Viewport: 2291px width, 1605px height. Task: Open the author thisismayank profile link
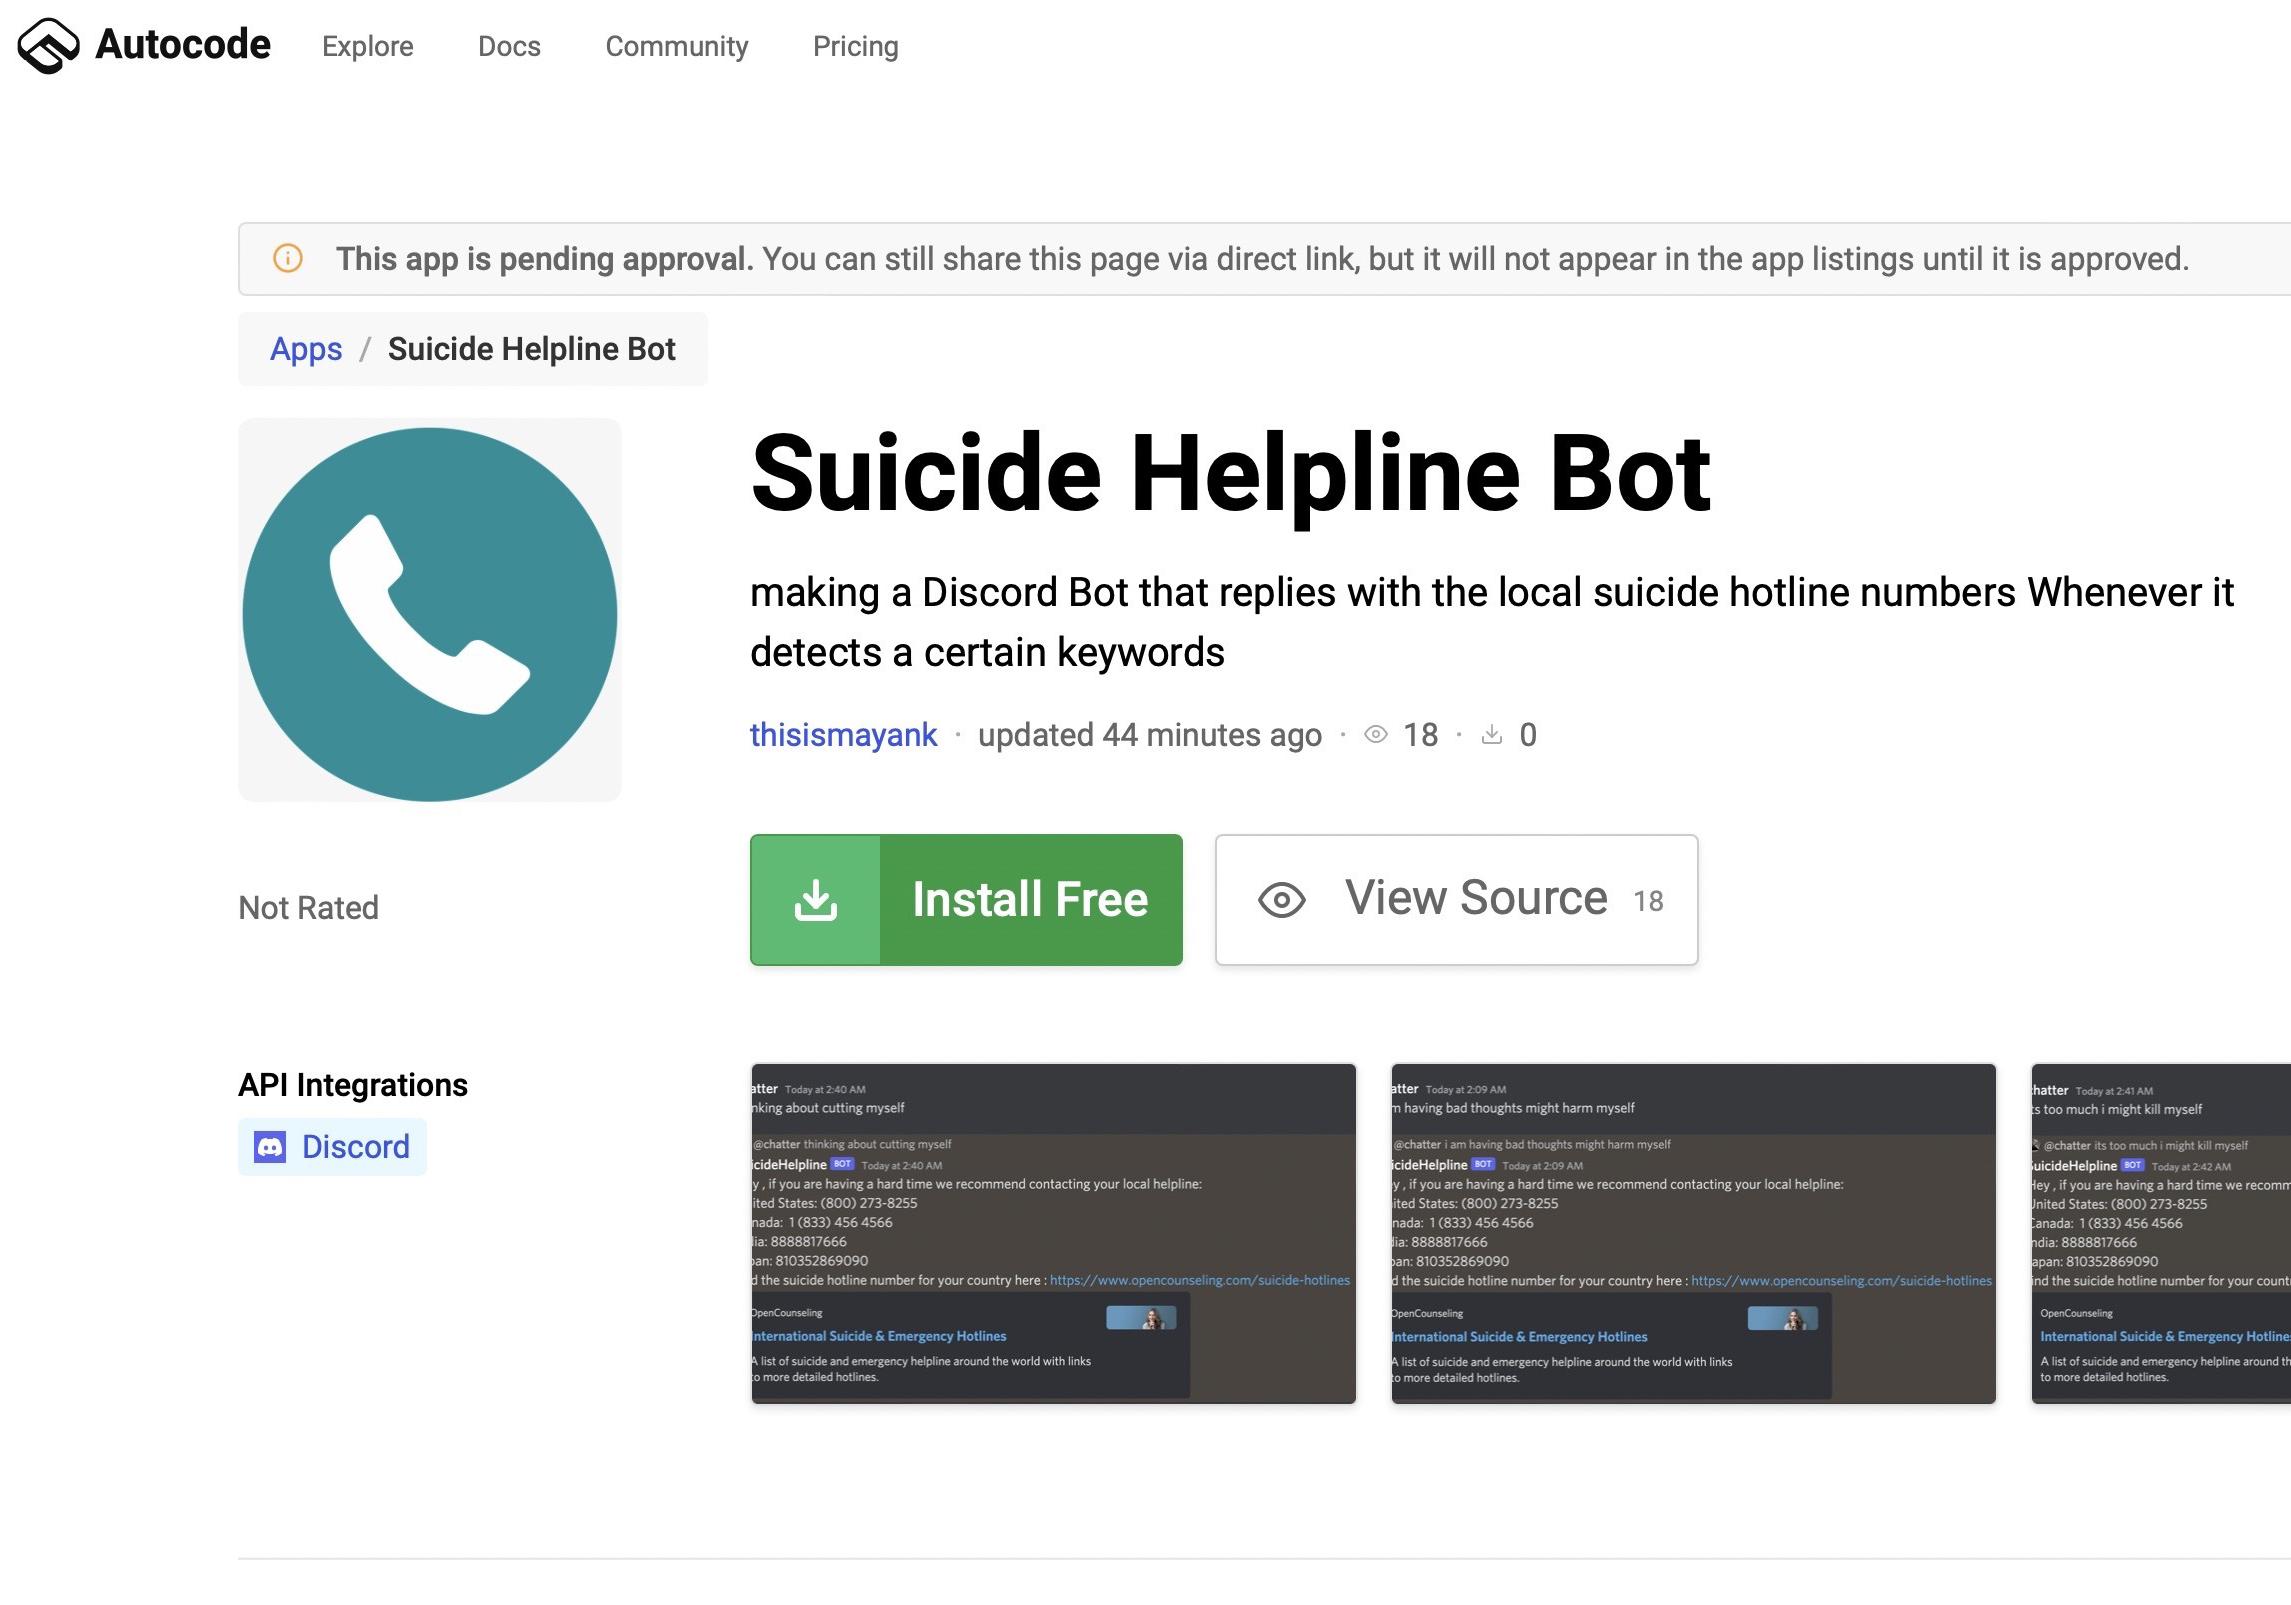click(x=843, y=735)
